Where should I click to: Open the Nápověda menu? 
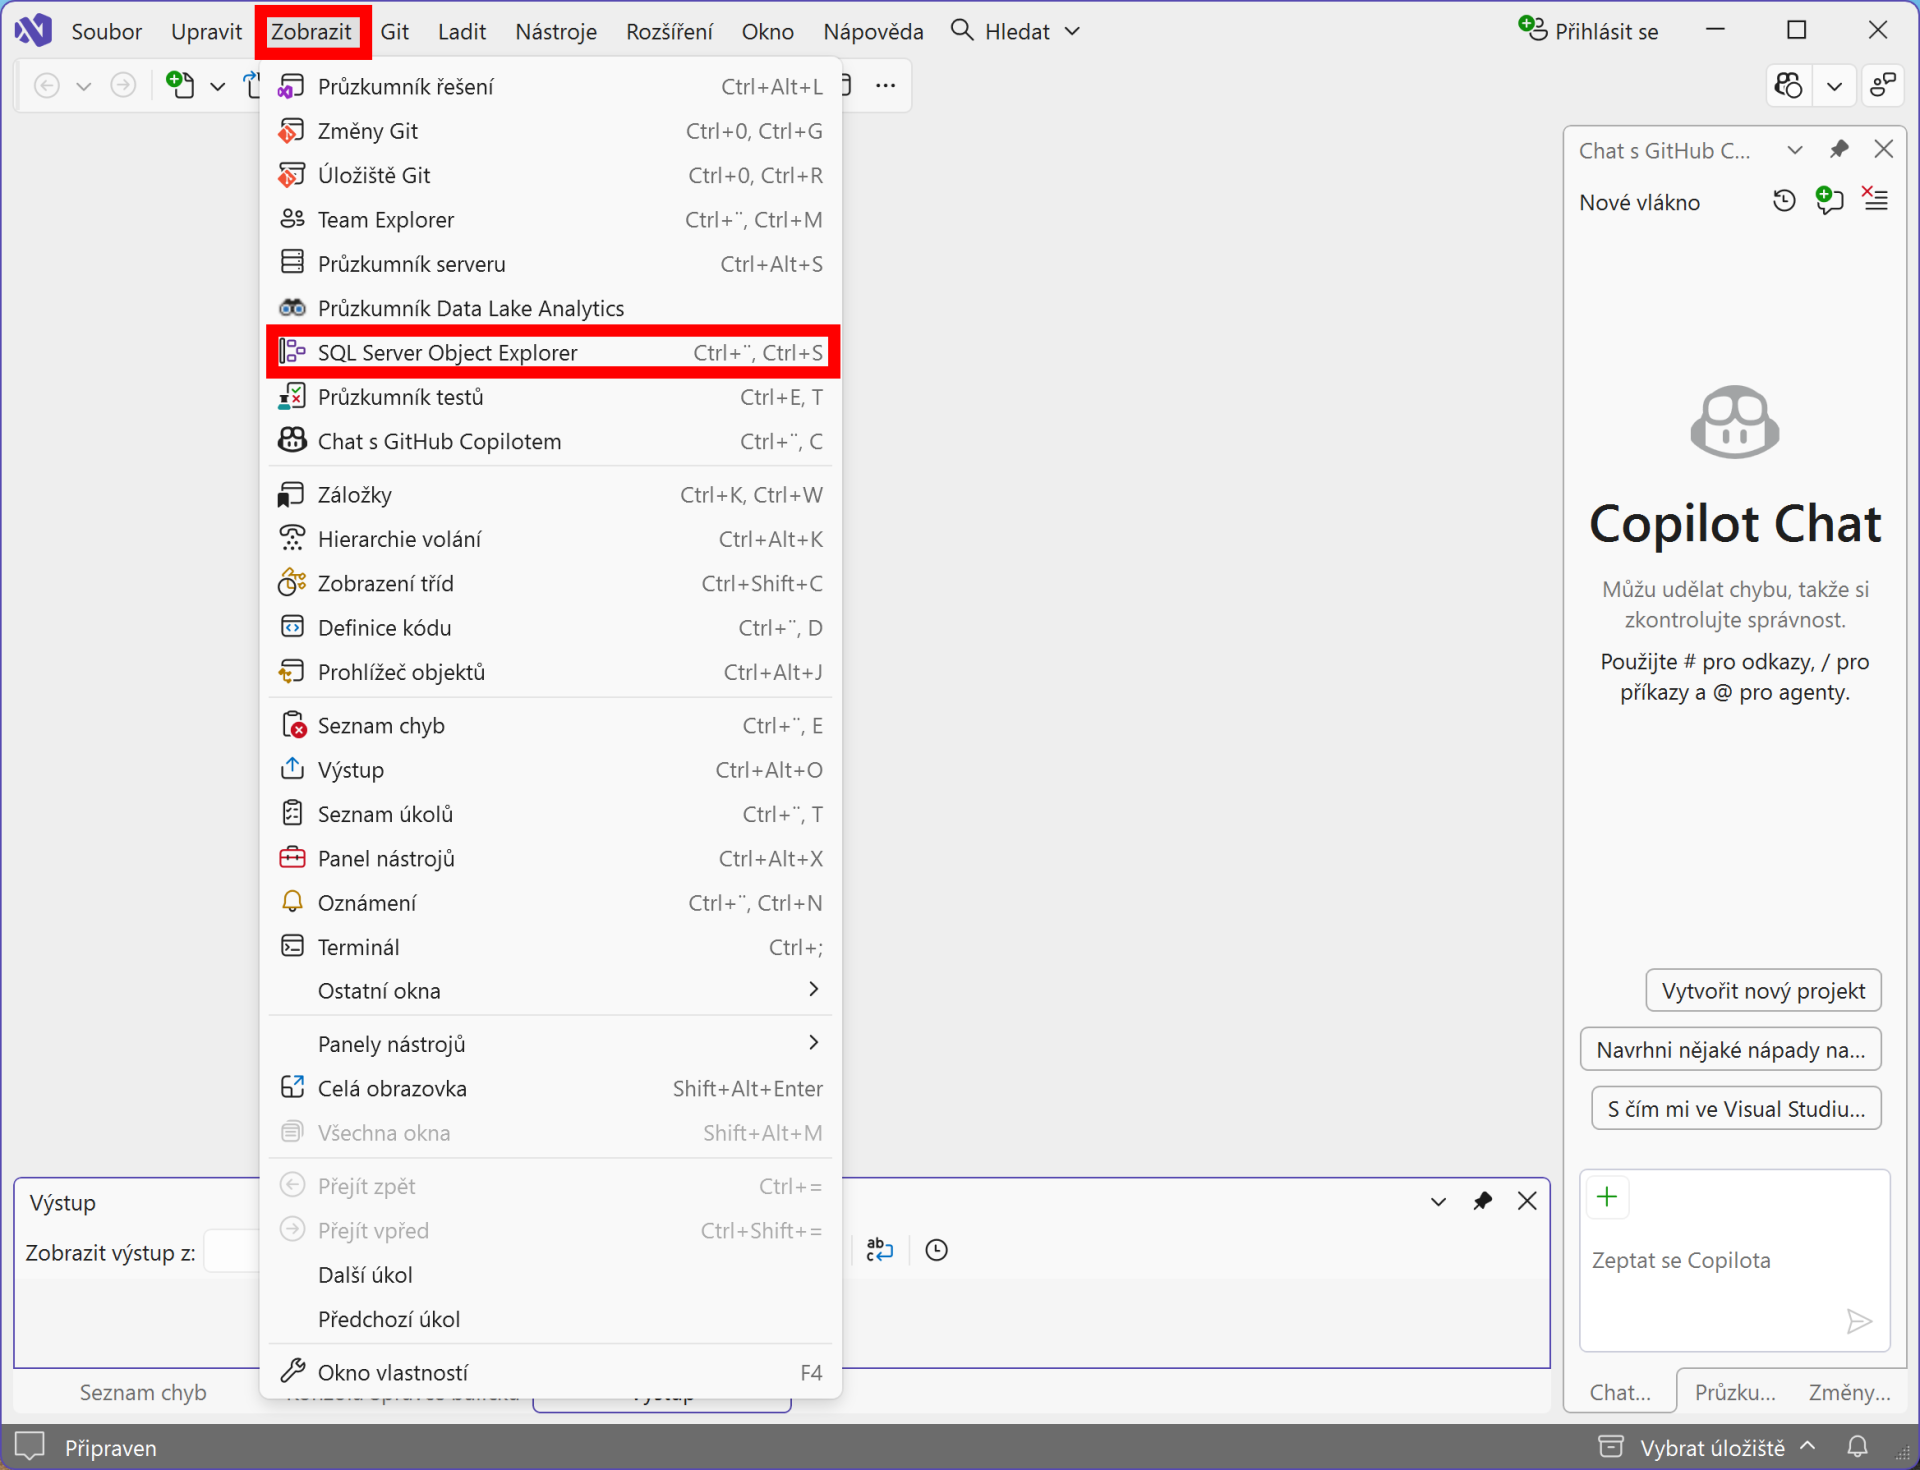(x=873, y=31)
